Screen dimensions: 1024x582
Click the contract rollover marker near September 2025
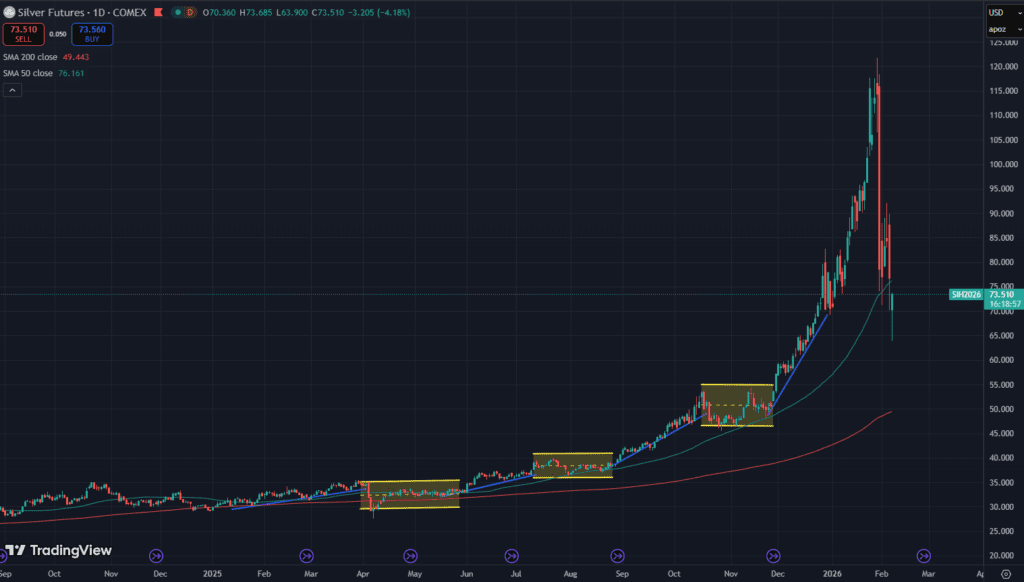click(618, 554)
